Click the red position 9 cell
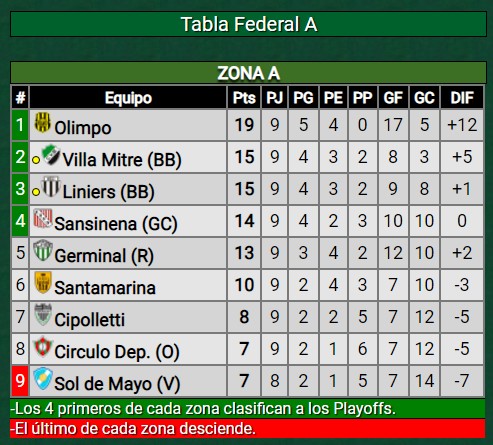Screen dimensions: 493x445 coord(20,380)
